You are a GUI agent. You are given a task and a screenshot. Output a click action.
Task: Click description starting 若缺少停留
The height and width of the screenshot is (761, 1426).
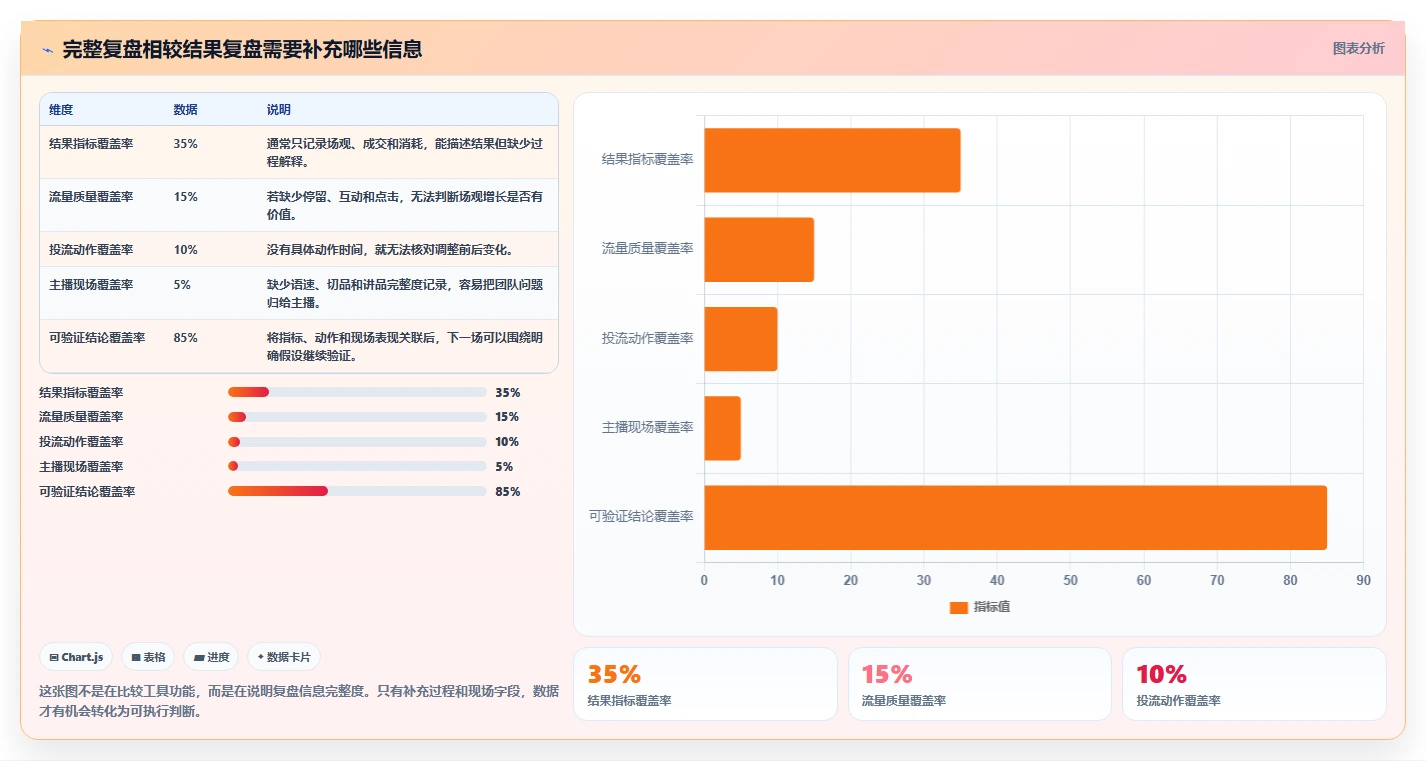405,205
